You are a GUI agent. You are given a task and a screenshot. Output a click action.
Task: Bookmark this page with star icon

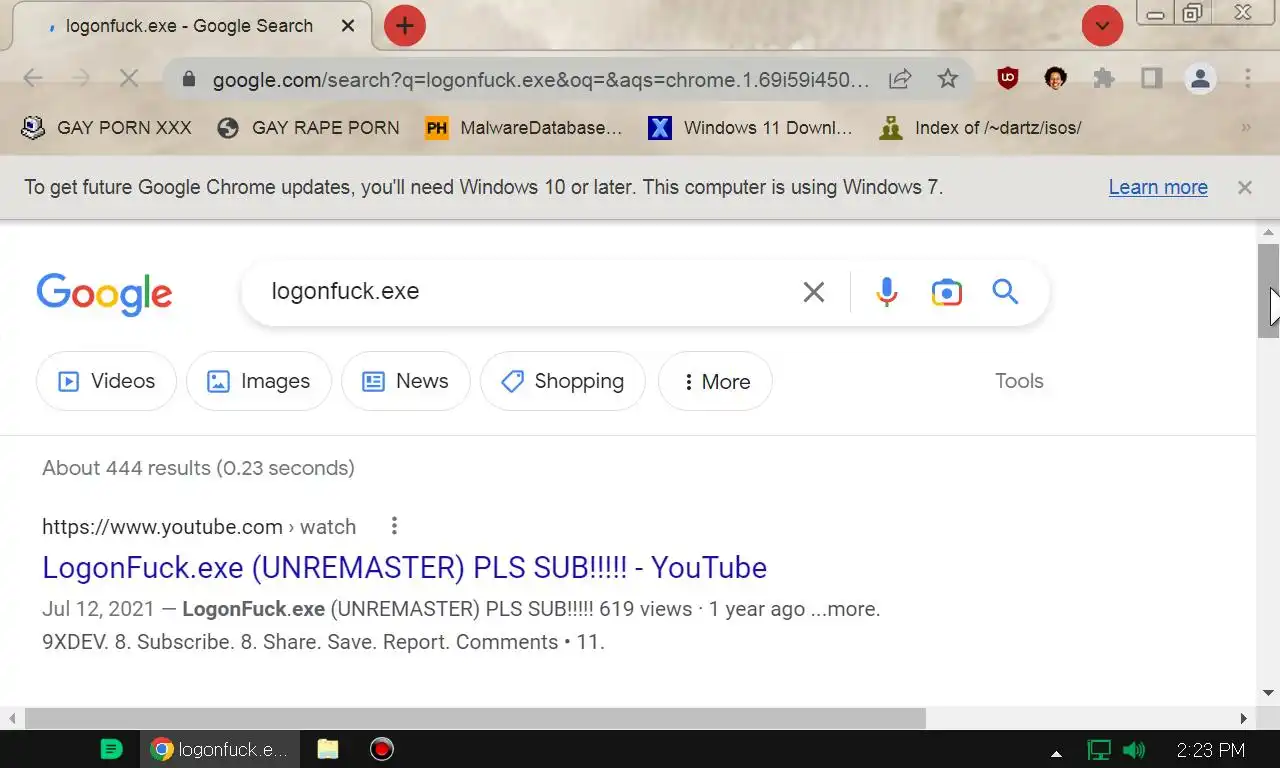(947, 79)
